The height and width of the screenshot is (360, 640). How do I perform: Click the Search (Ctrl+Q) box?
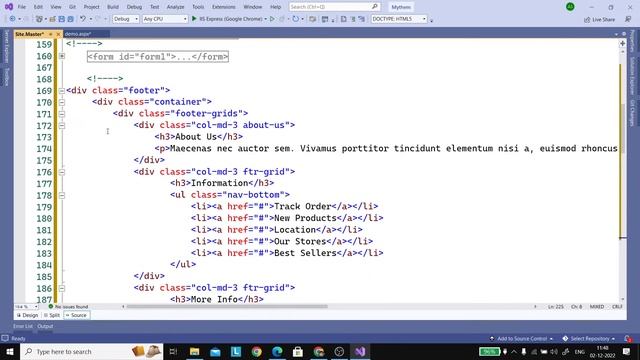(x=335, y=7)
